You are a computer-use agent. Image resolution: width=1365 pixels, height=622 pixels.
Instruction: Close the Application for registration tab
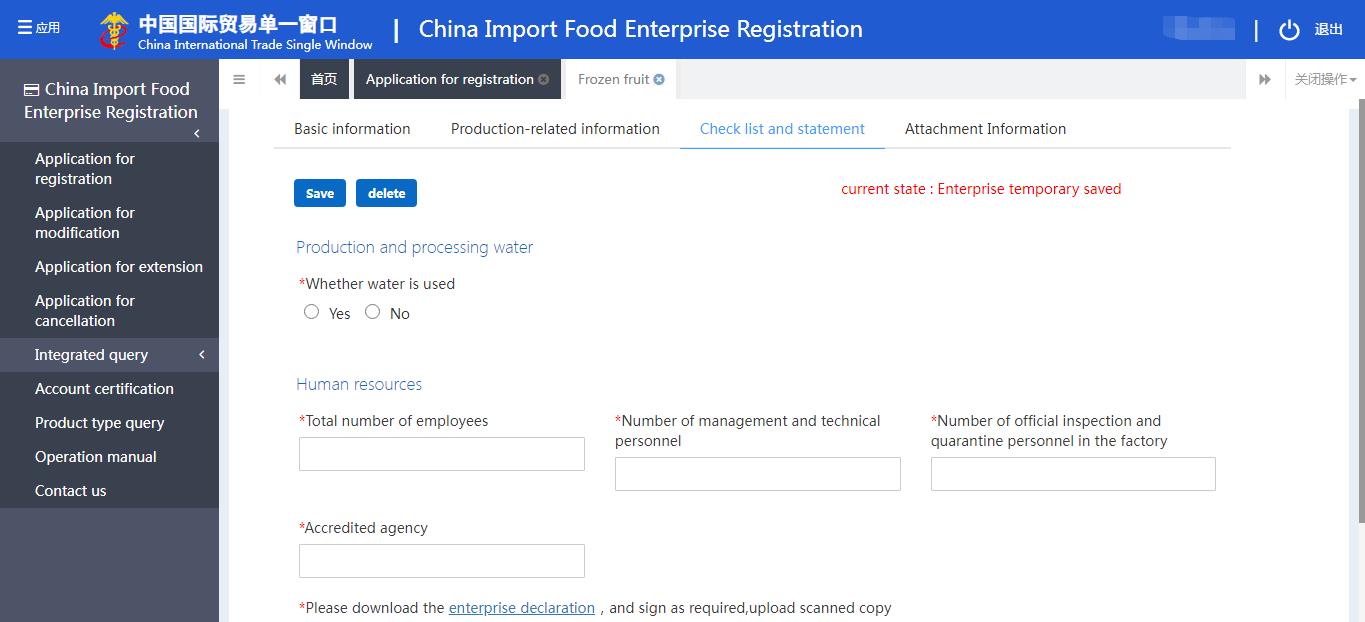(x=543, y=80)
